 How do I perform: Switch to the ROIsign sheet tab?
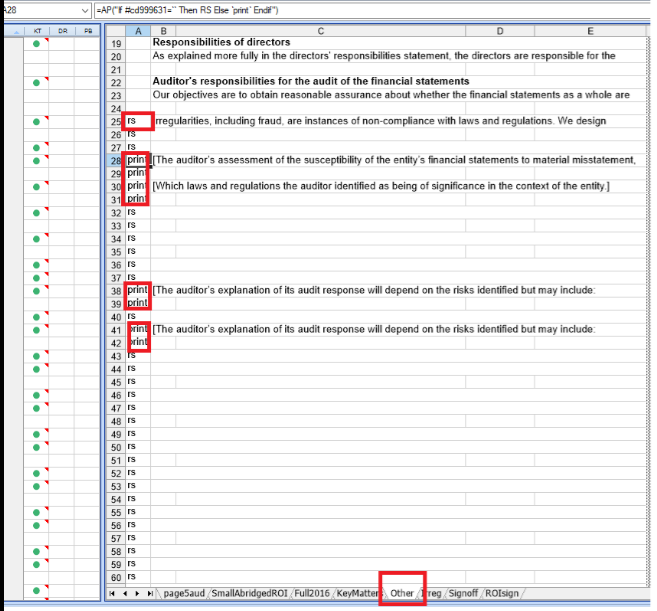(x=502, y=593)
